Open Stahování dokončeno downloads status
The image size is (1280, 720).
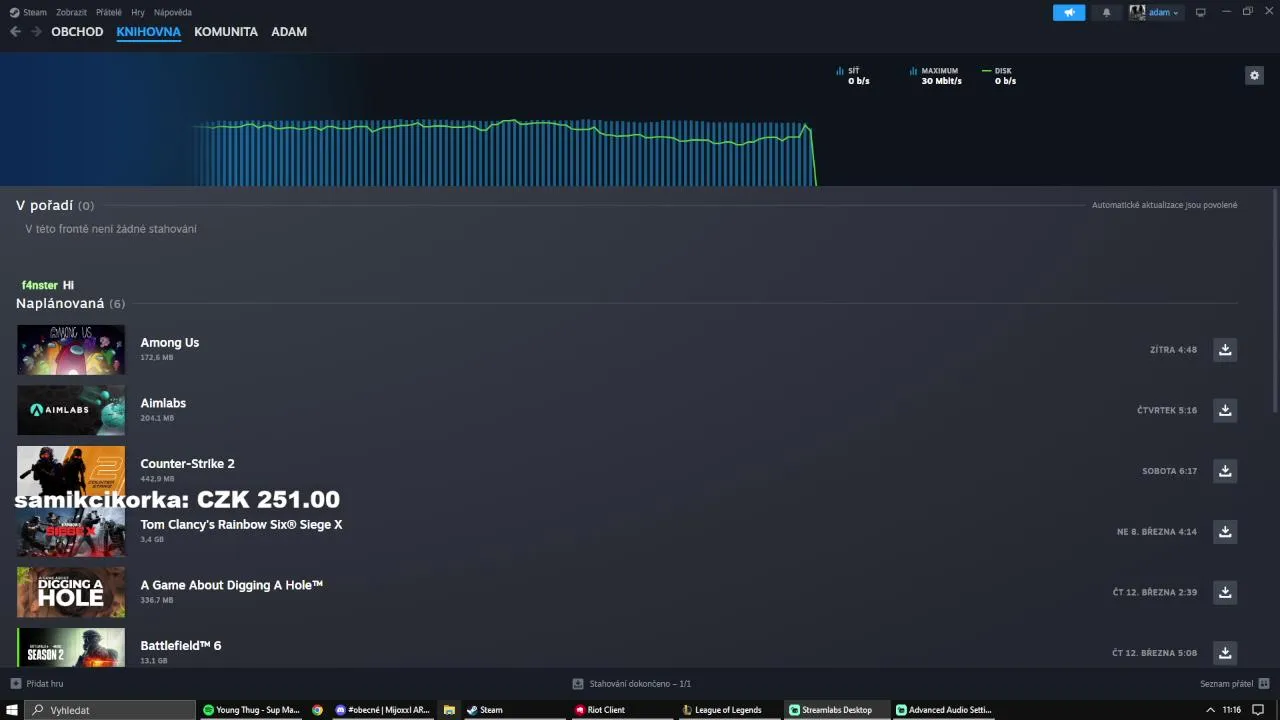tap(632, 684)
